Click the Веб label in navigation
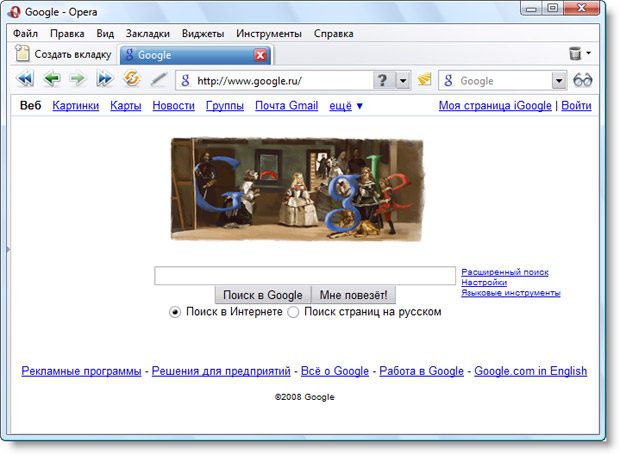Screen dimensions: 620x455 pyautogui.click(x=30, y=106)
